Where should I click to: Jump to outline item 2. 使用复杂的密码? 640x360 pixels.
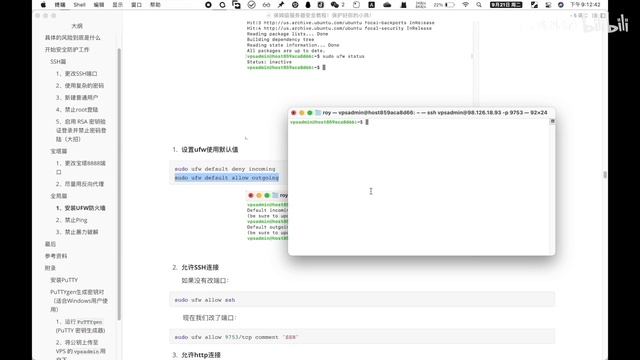point(80,86)
